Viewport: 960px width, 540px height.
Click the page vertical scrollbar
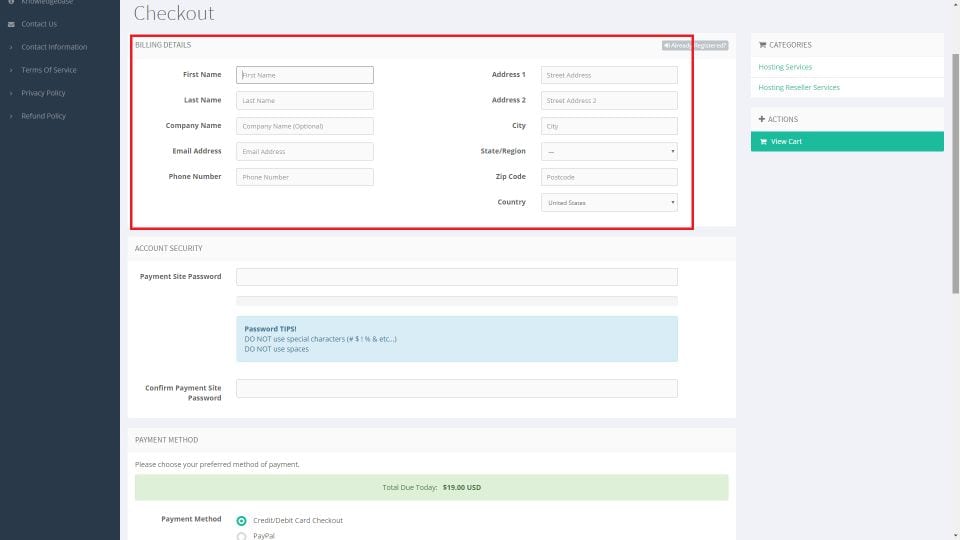(954, 200)
